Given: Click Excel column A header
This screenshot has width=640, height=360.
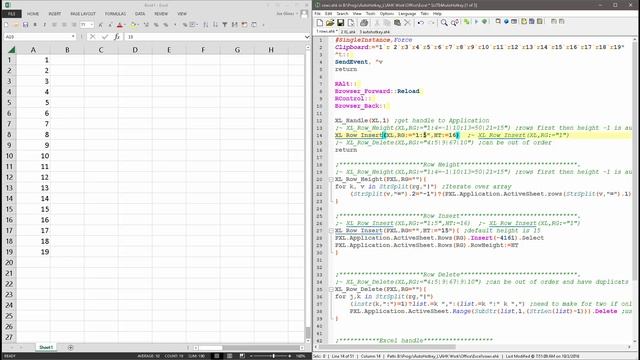Looking at the screenshot, I should [x=33, y=50].
